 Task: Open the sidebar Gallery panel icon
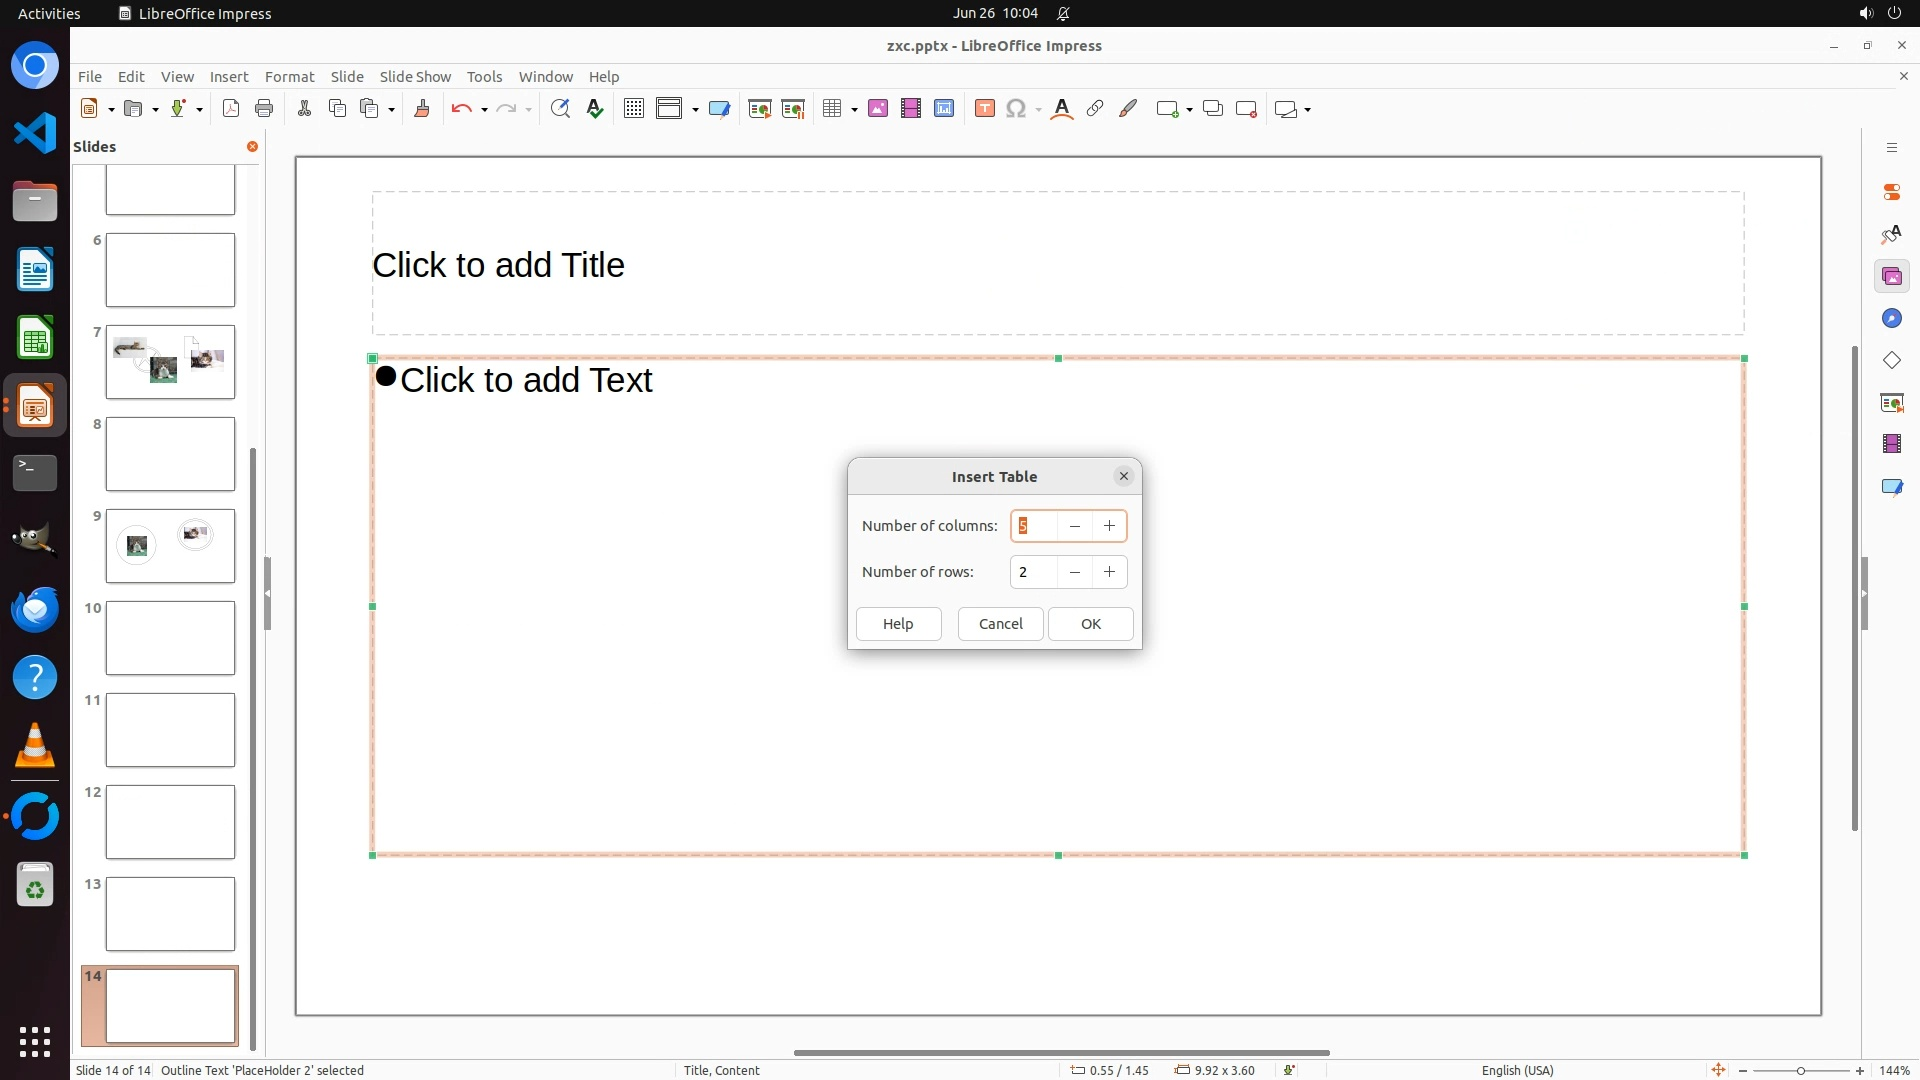(x=1891, y=276)
